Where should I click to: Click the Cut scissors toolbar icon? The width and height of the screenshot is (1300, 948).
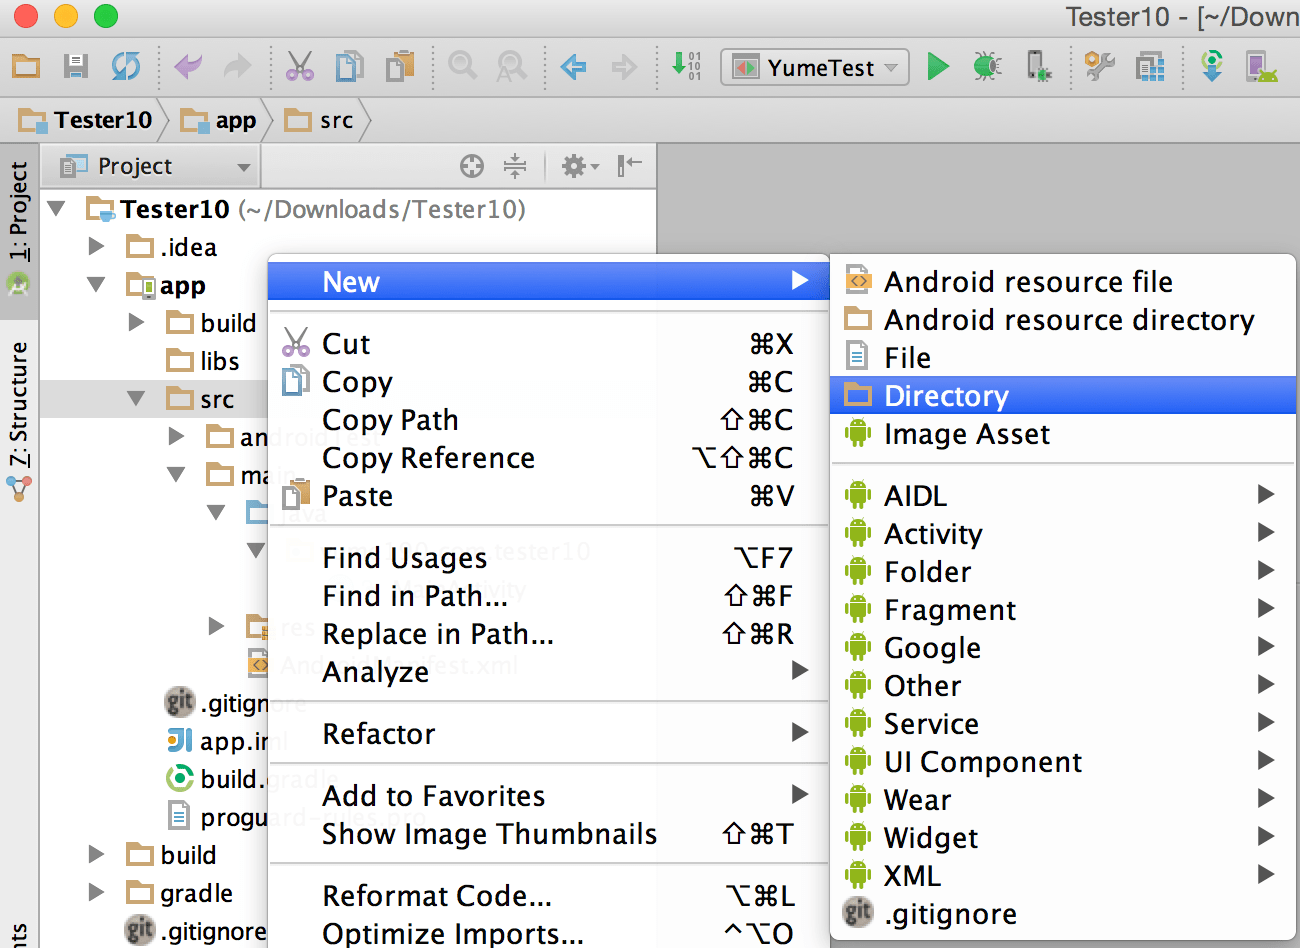tap(299, 67)
